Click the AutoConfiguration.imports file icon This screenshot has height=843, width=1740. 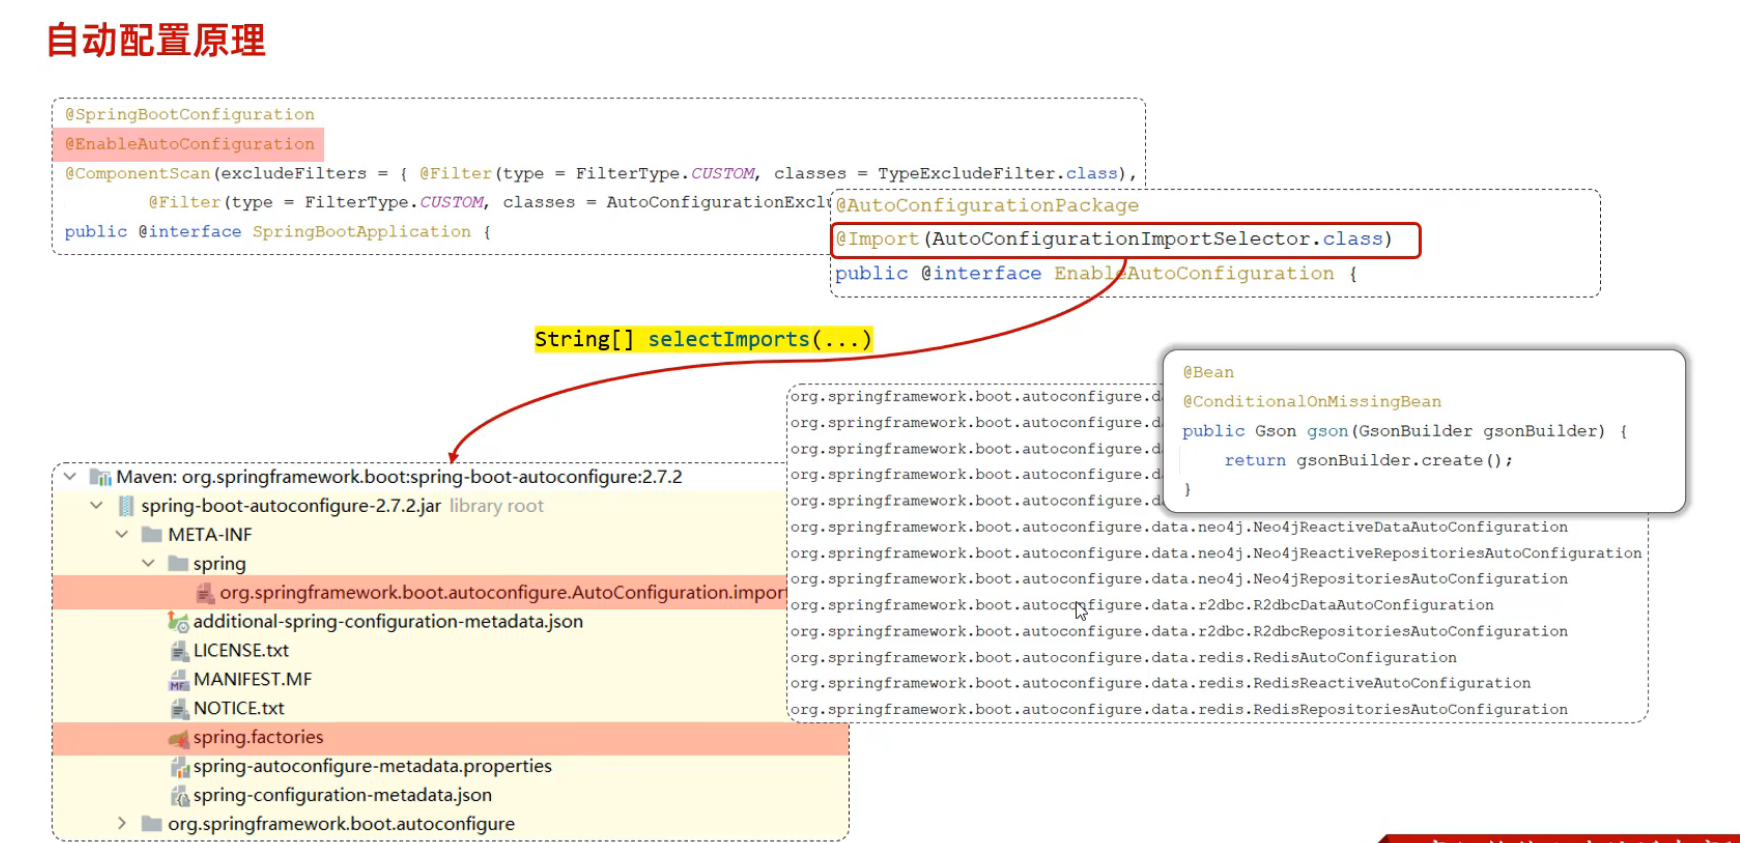(205, 593)
